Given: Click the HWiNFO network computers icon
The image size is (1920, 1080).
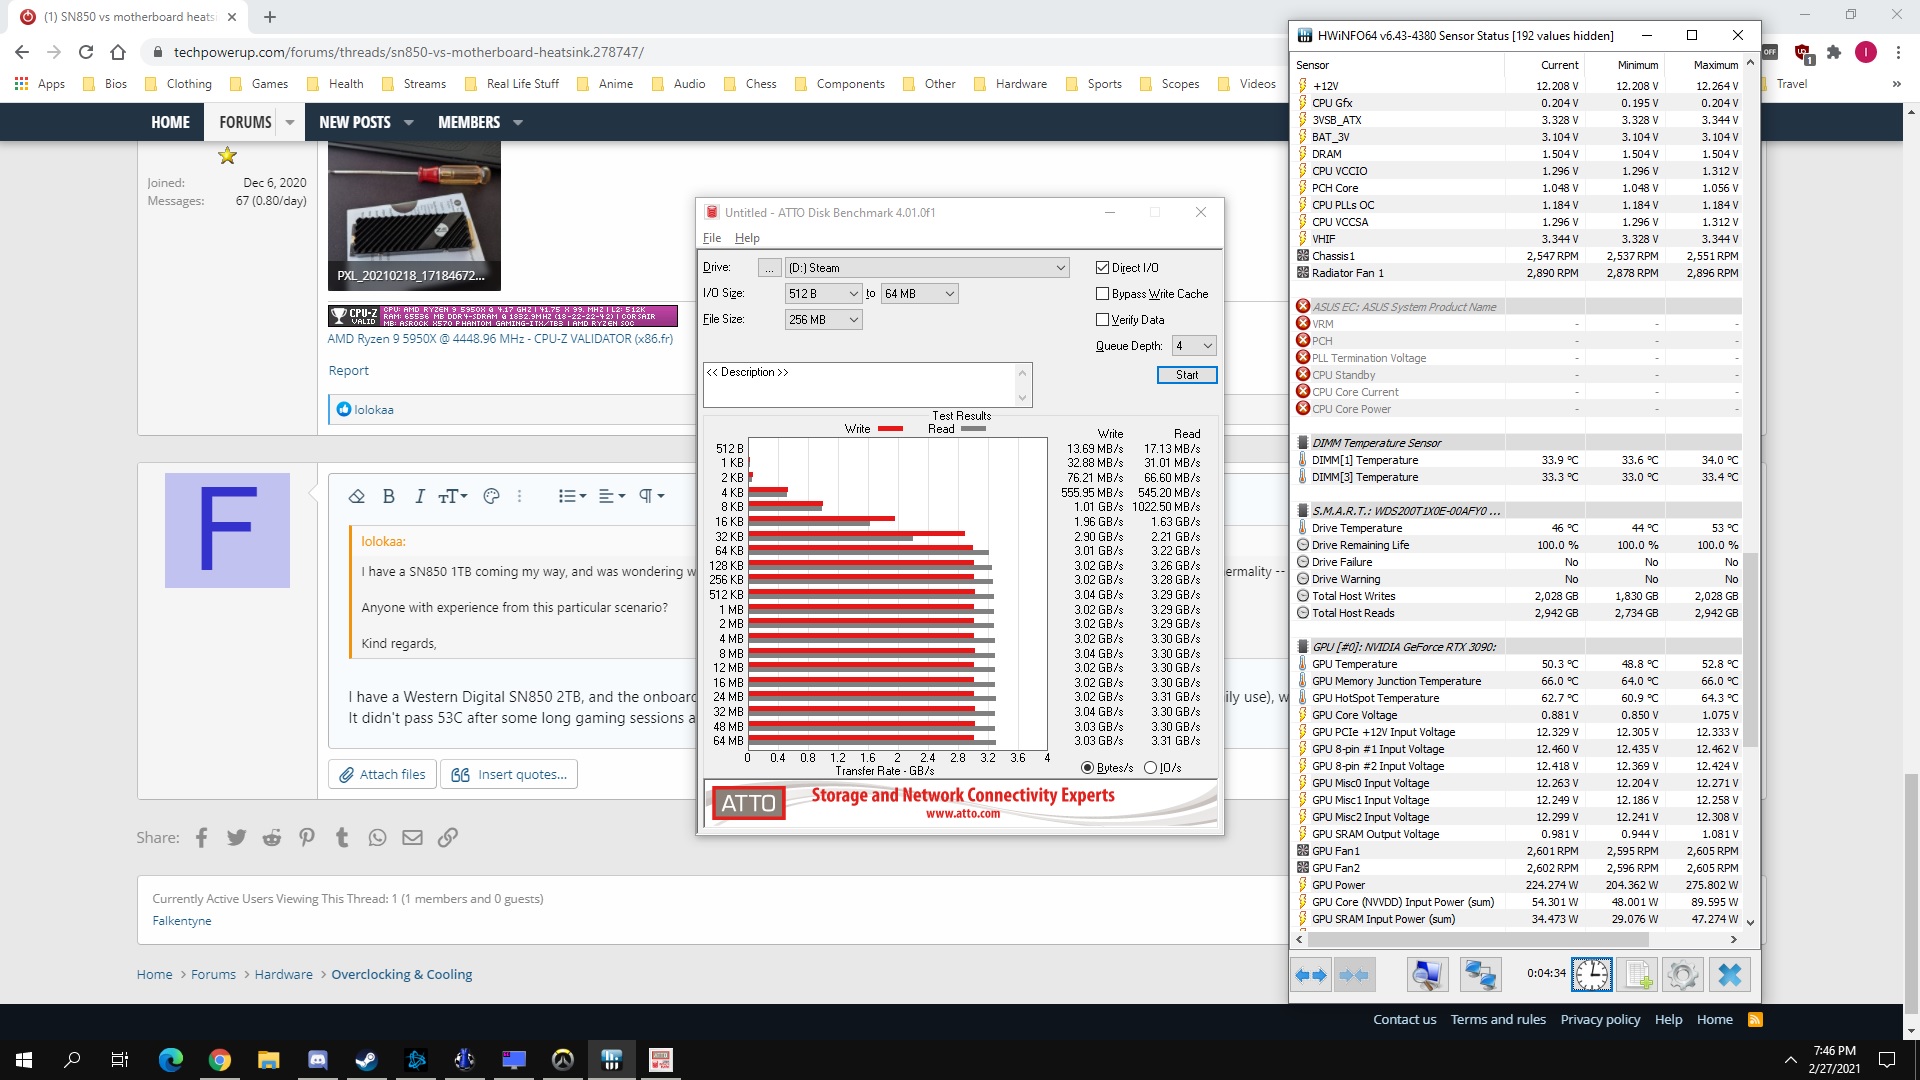Looking at the screenshot, I should pos(1480,975).
